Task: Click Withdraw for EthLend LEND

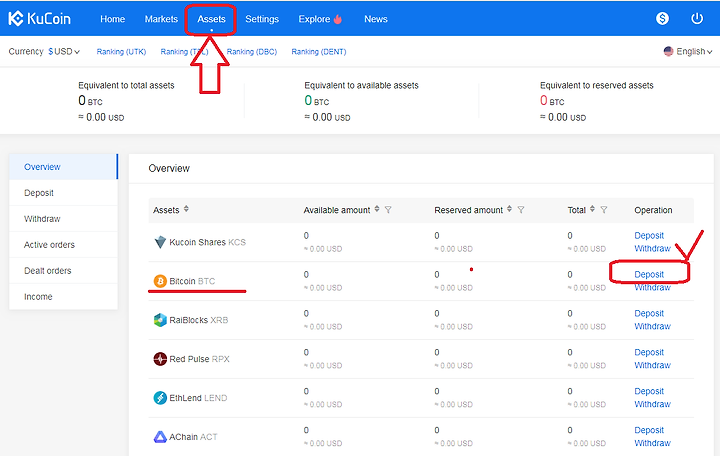Action: [x=652, y=405]
